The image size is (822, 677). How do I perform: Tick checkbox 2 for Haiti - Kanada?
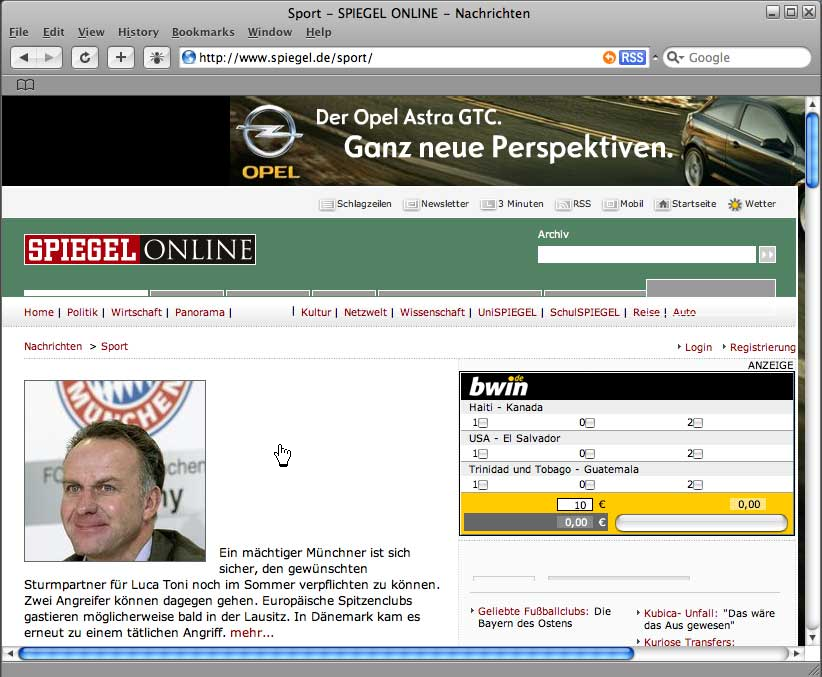(x=698, y=423)
